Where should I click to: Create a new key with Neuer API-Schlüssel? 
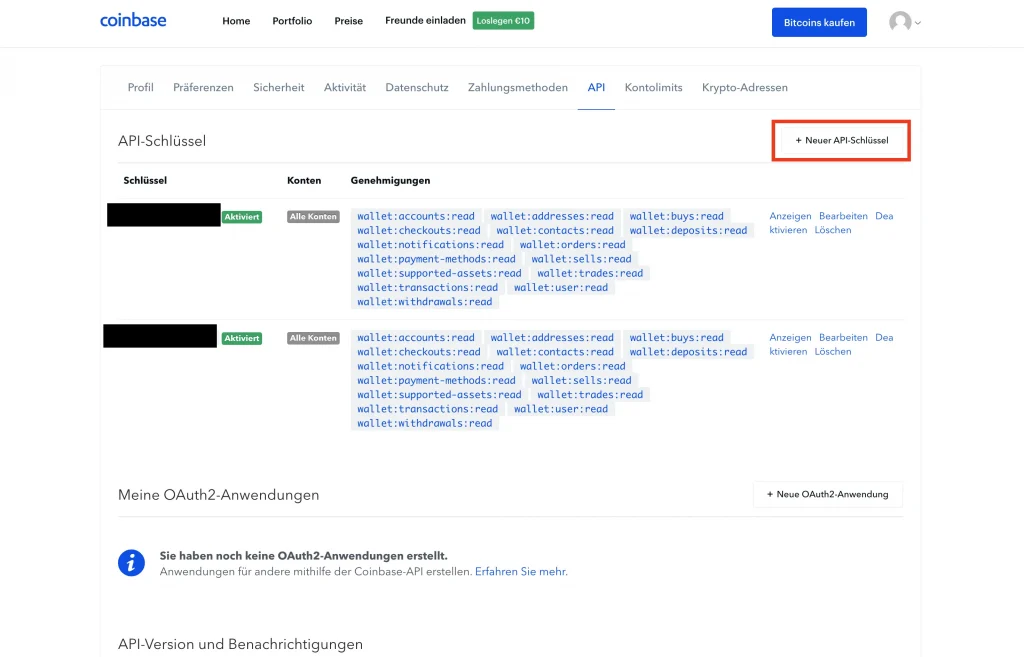tap(841, 141)
